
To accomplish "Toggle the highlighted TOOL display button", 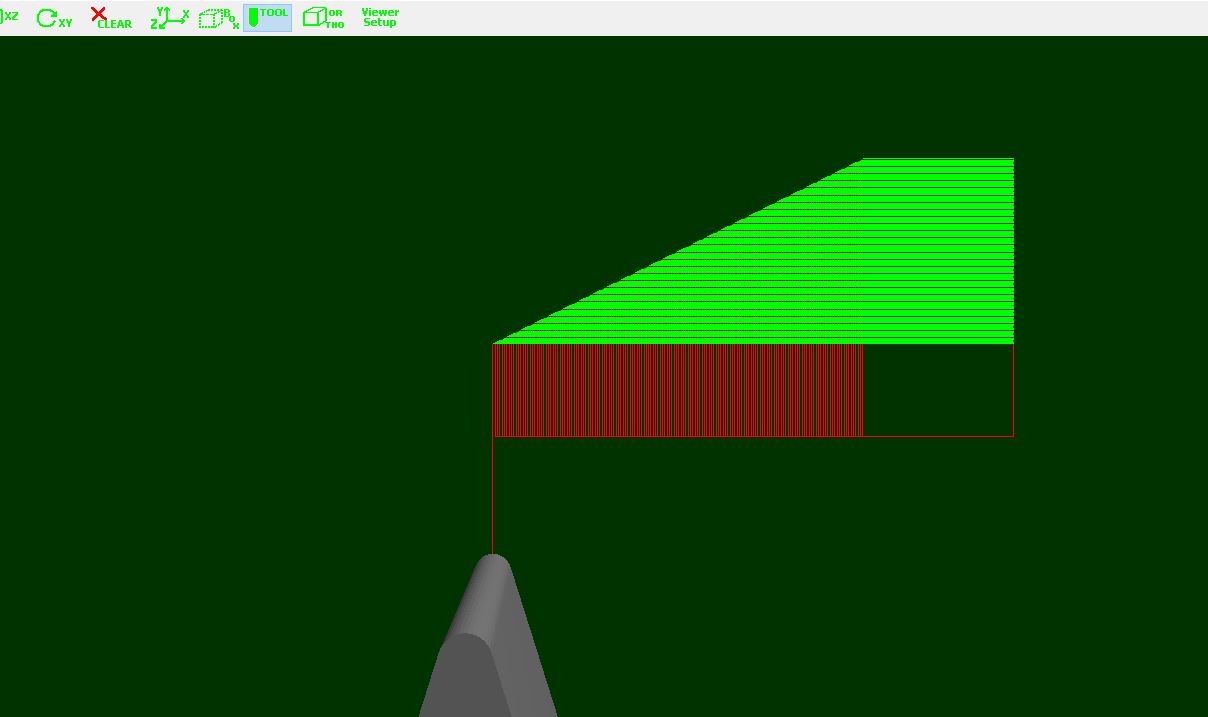I will coord(267,18).
